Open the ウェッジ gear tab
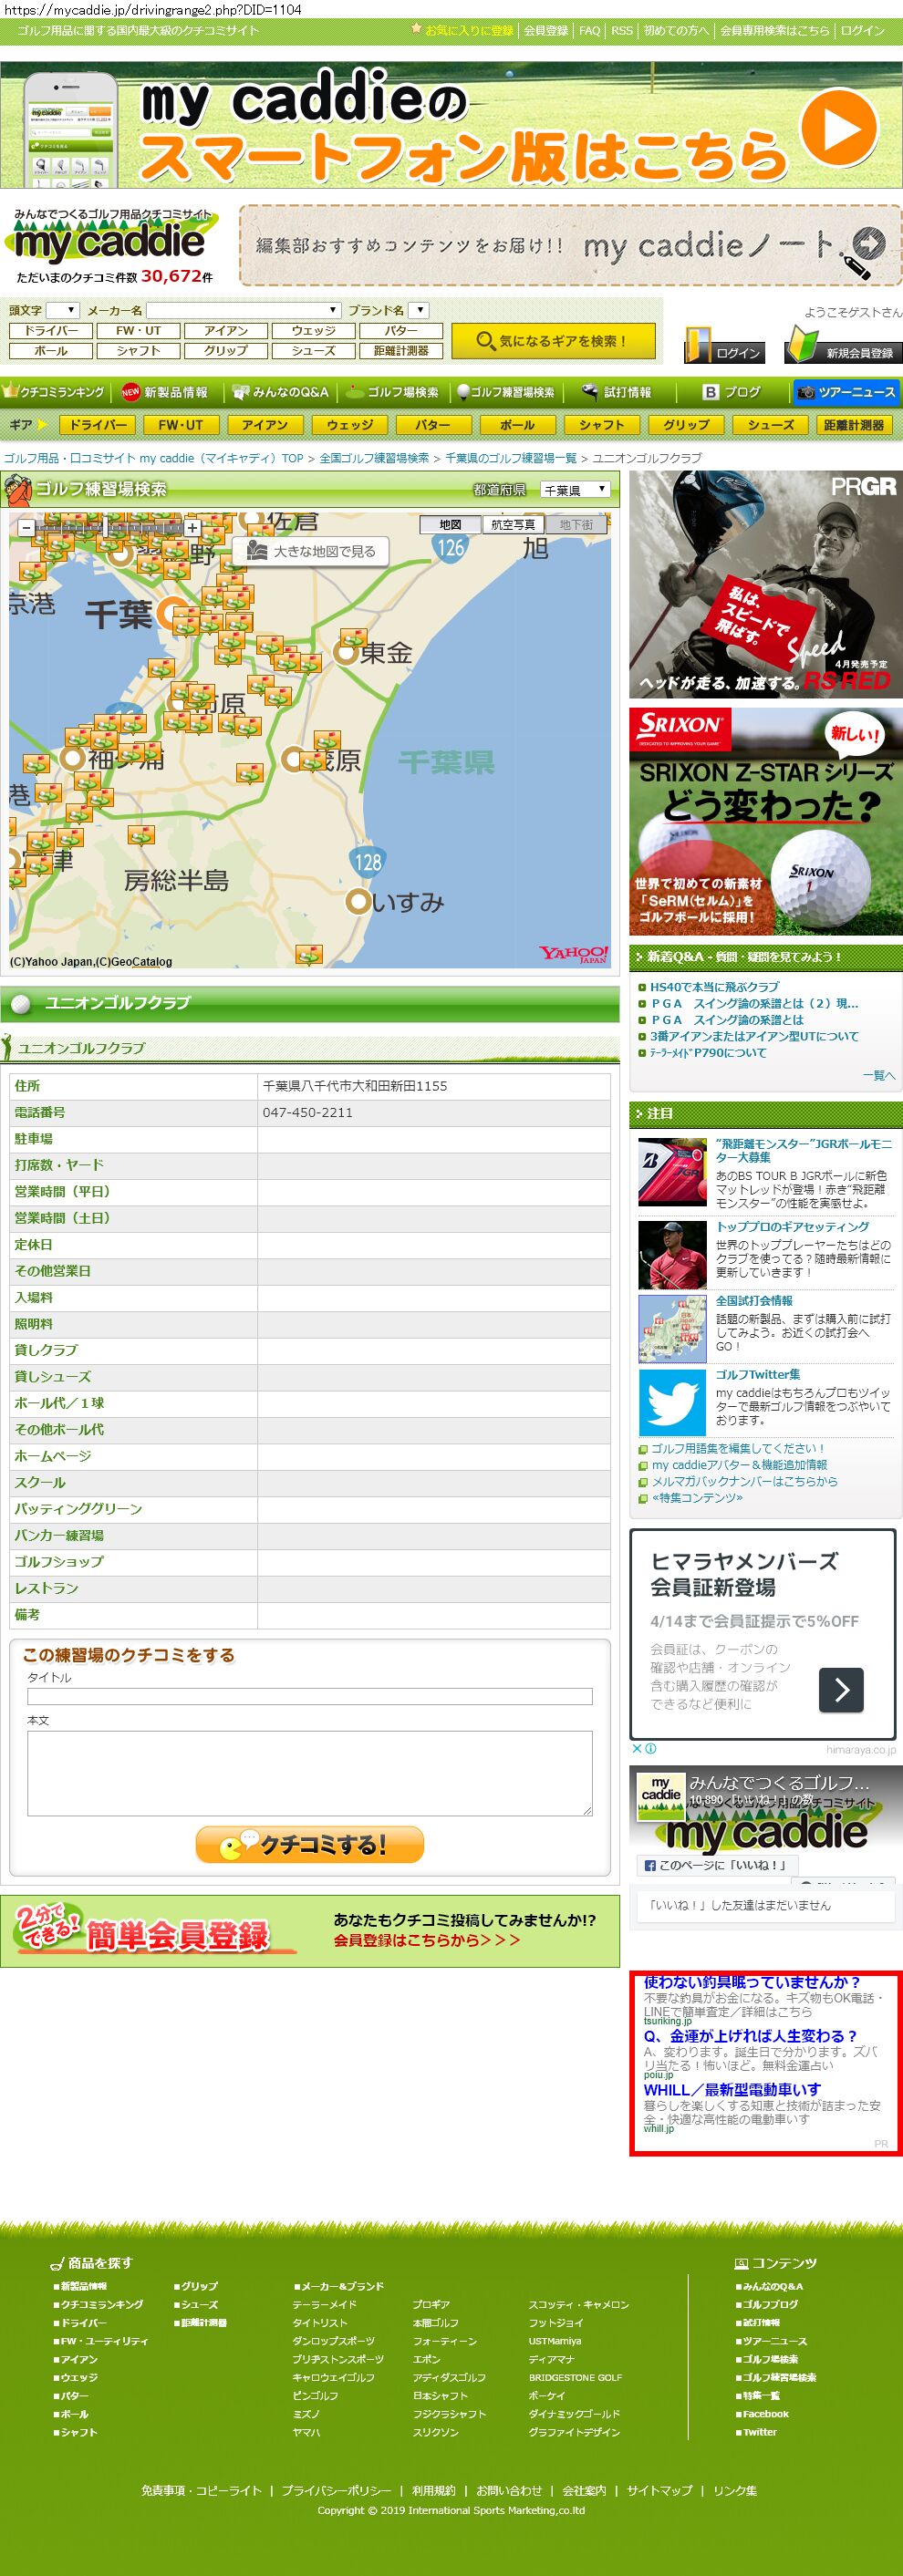The height and width of the screenshot is (2576, 903). coord(350,424)
